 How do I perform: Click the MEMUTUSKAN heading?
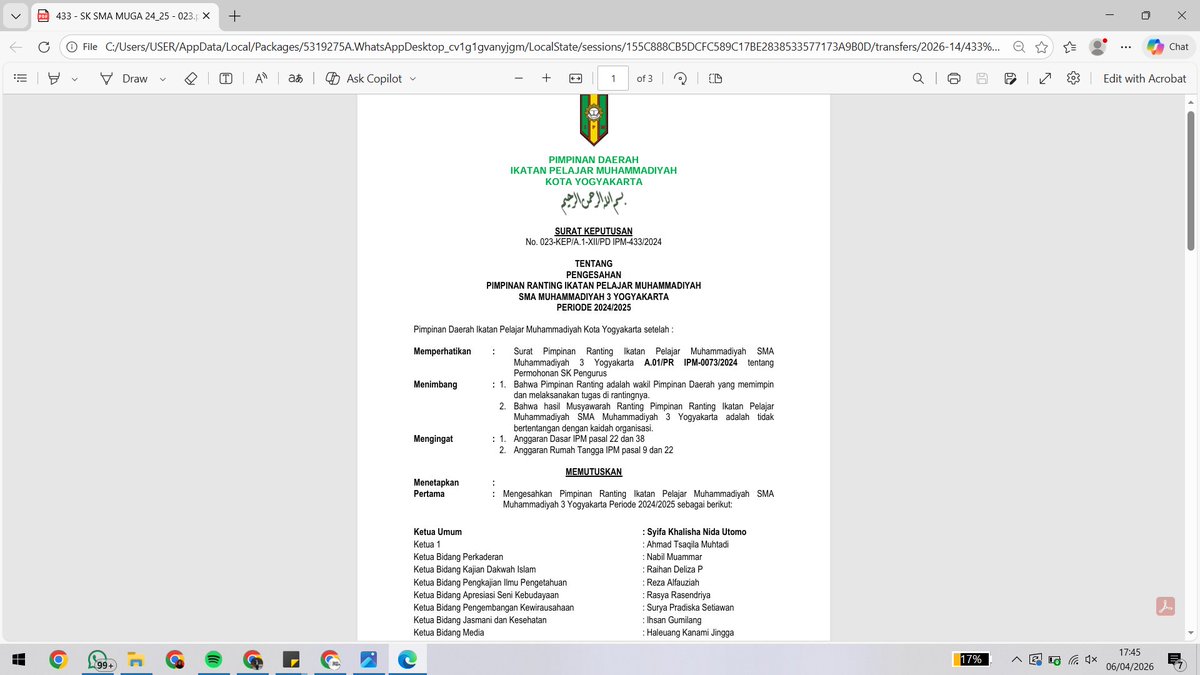(593, 471)
